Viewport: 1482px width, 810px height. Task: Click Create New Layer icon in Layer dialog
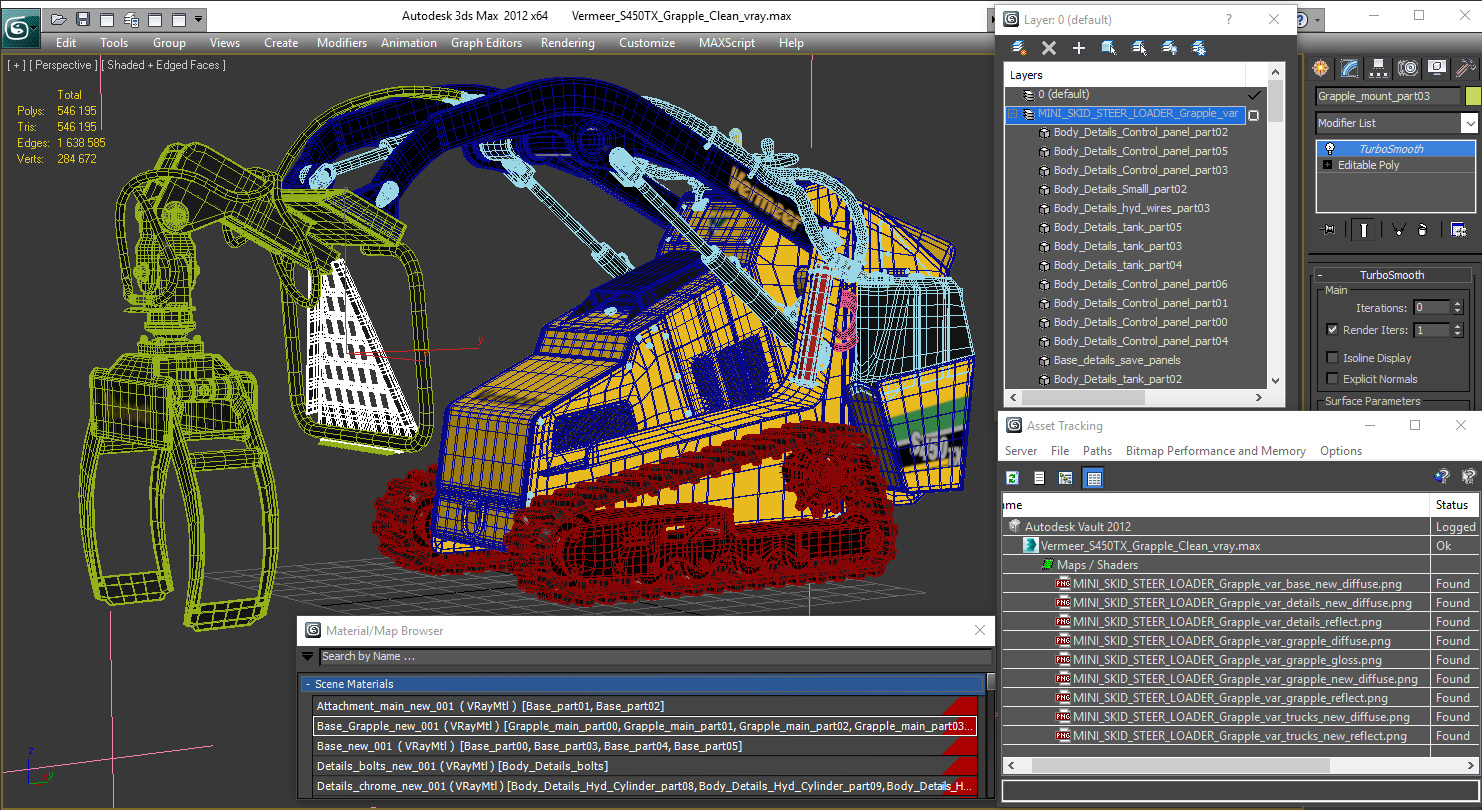1018,48
